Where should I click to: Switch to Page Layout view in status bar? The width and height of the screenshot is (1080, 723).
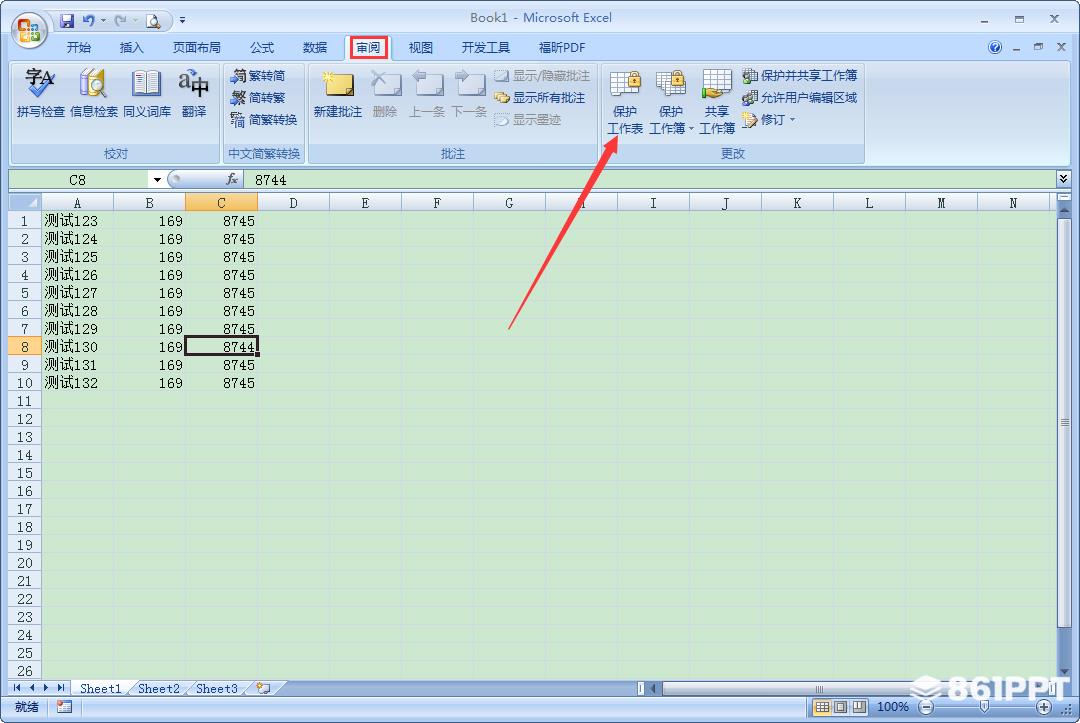(x=840, y=706)
